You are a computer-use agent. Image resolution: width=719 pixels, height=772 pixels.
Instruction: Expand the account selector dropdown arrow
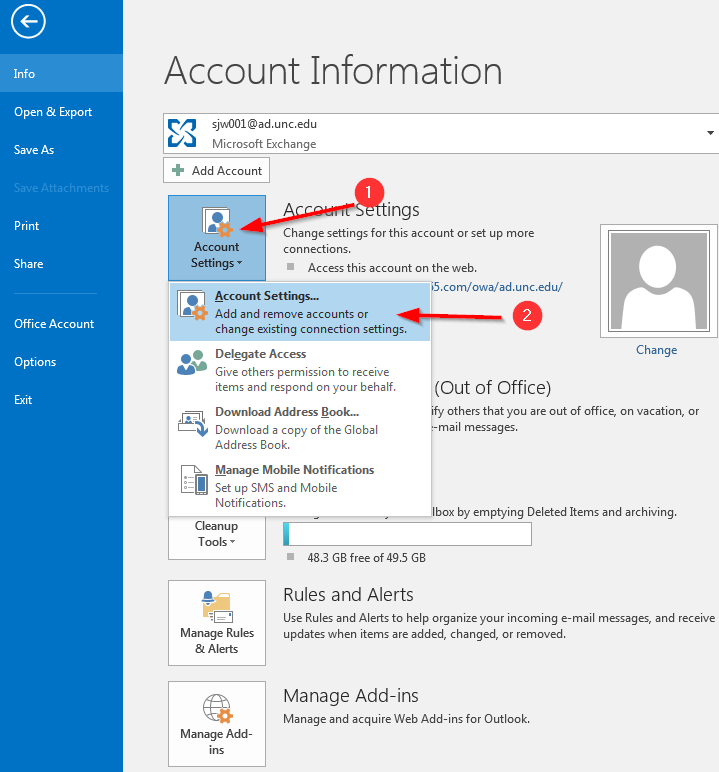point(710,133)
